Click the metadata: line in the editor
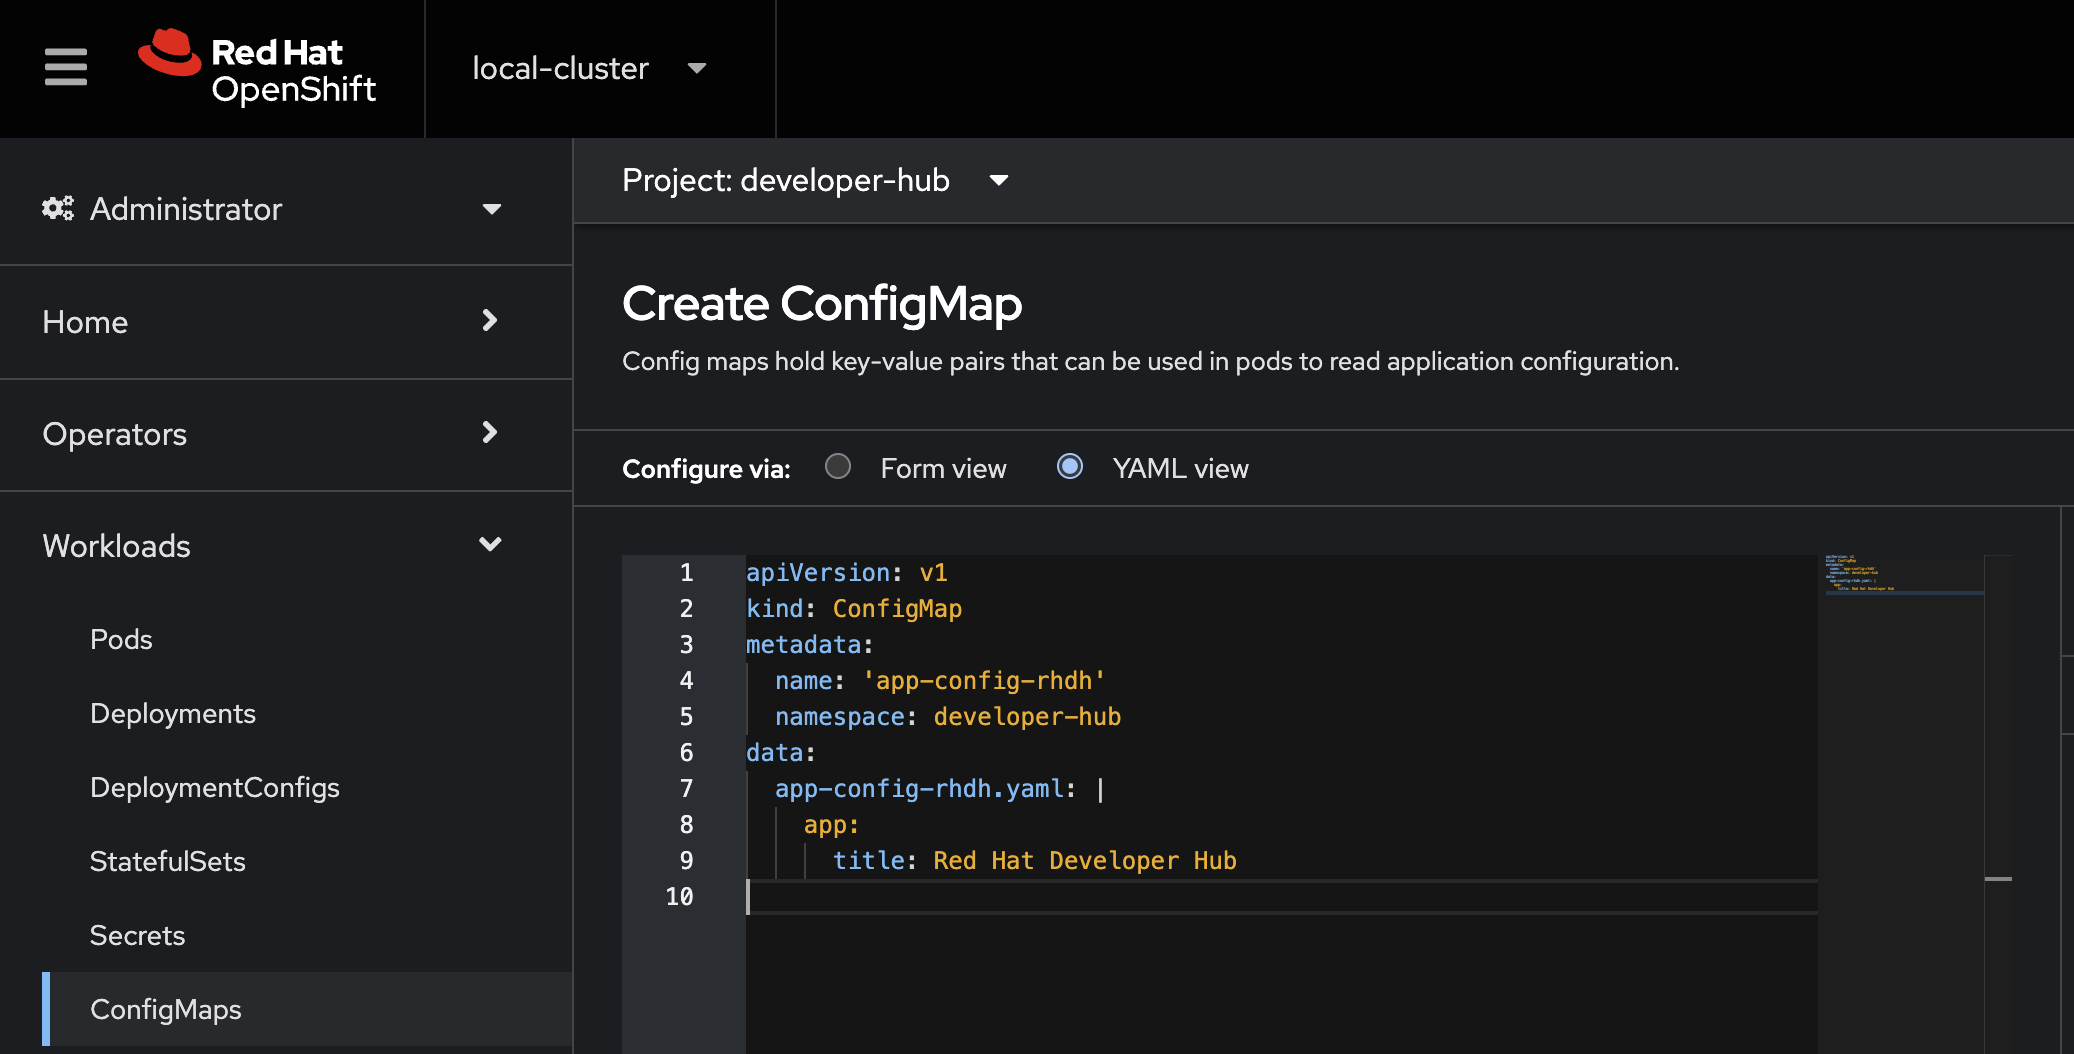2074x1054 pixels. tap(810, 645)
